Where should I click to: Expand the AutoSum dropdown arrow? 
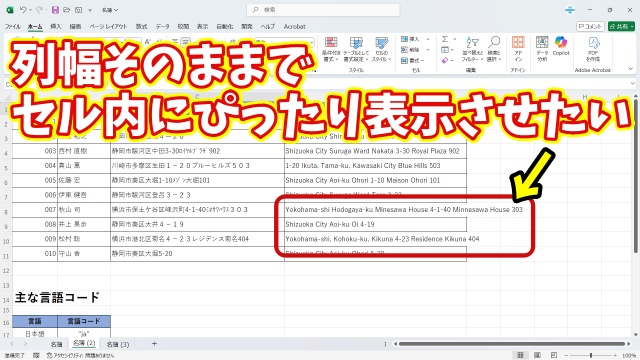click(x=455, y=39)
